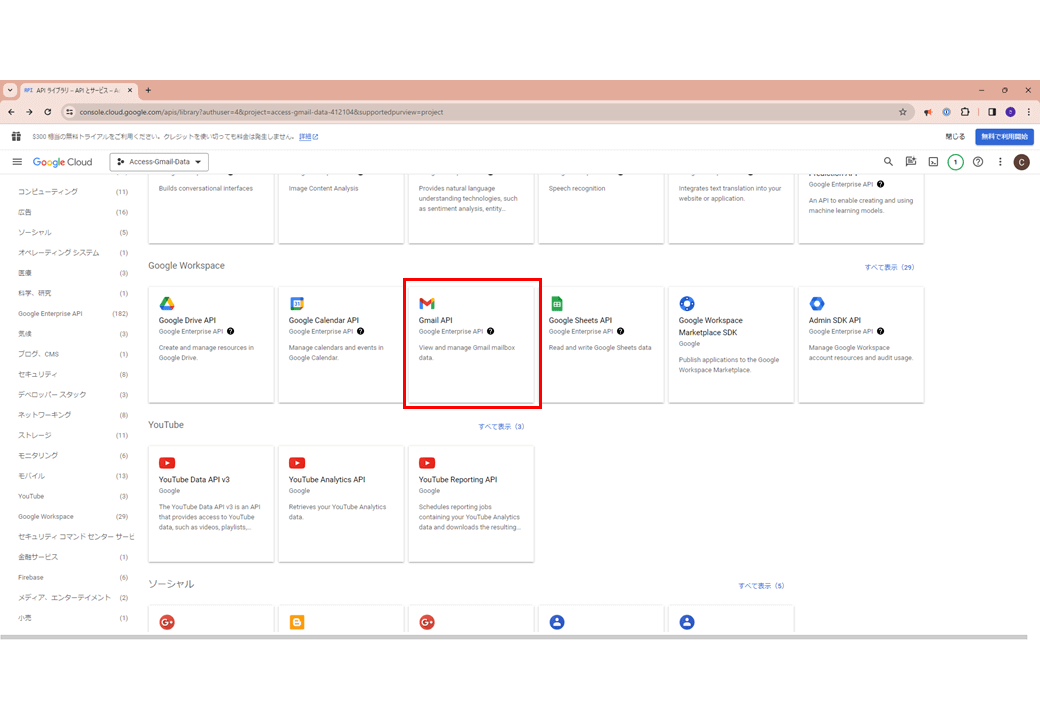Toggle the browser side panel icon
The width and height of the screenshot is (1040, 720).
[x=992, y=112]
